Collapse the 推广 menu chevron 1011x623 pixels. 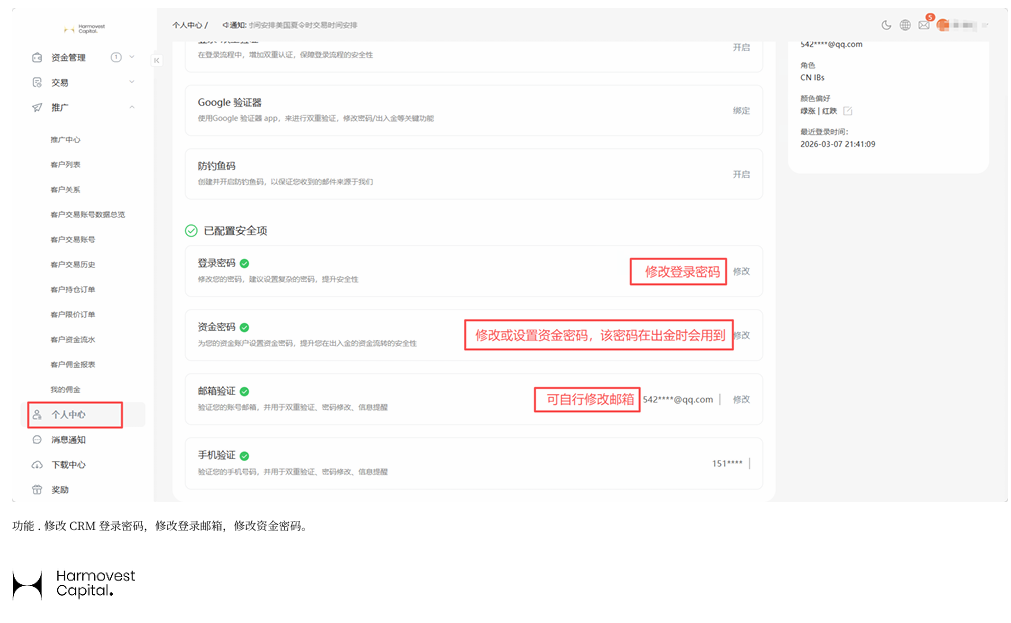(x=132, y=108)
